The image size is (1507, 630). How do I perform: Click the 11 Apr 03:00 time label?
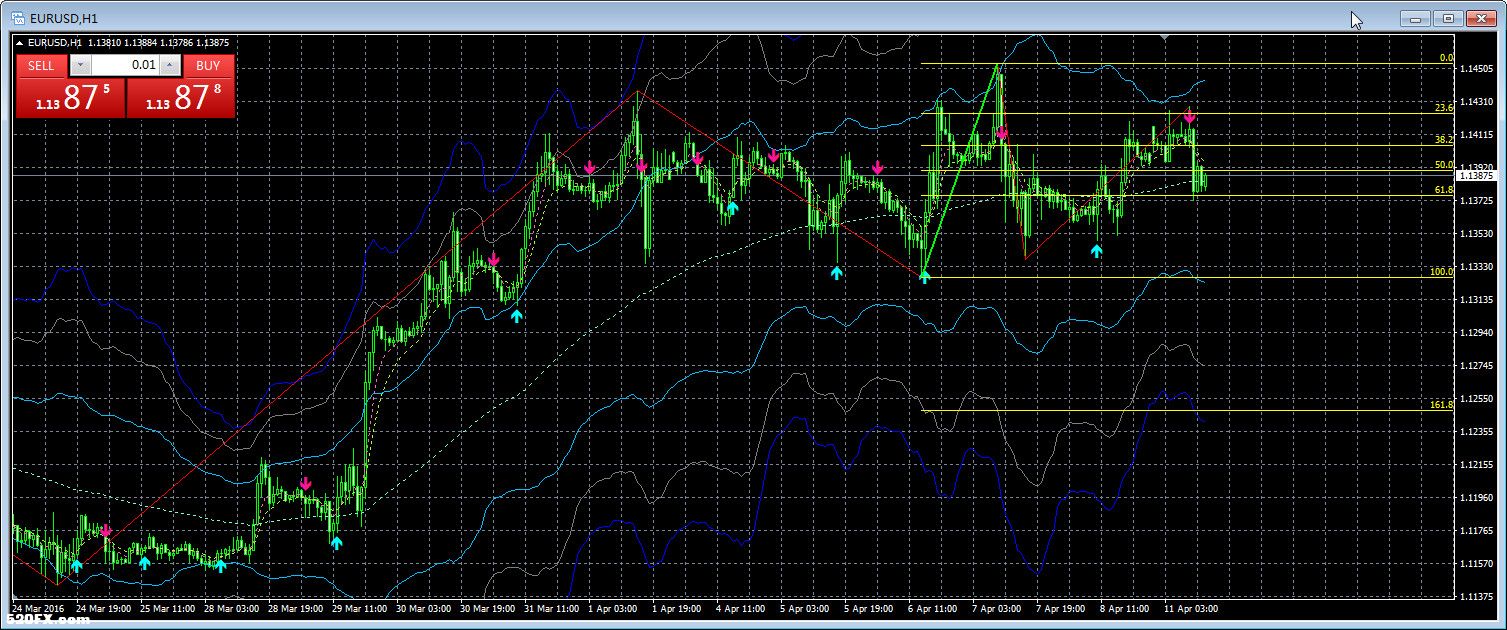1189,608
